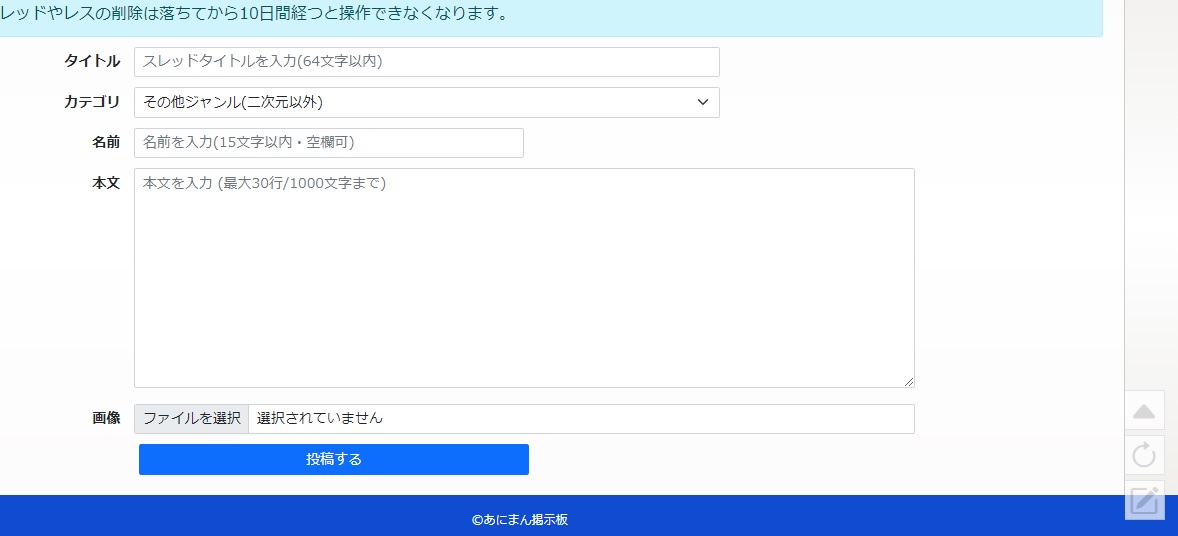The width and height of the screenshot is (1178, 536).
Task: Click the カテゴリ field label
Action: click(x=92, y=102)
